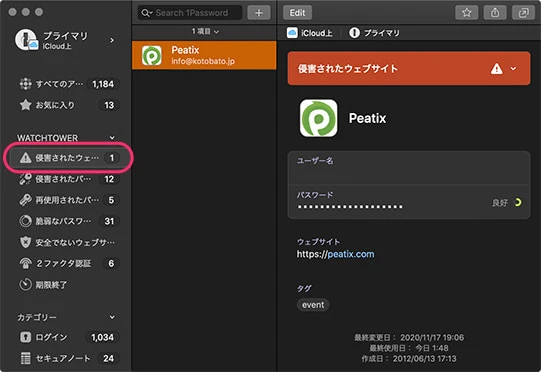
Task: Click the unsecured websites shield icon
Action: (26, 242)
